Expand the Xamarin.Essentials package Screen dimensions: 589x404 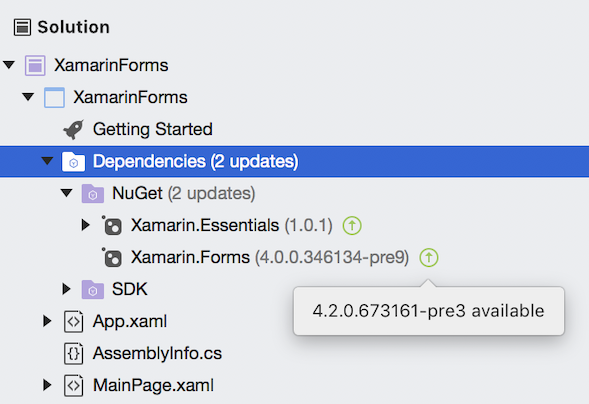[x=86, y=225]
